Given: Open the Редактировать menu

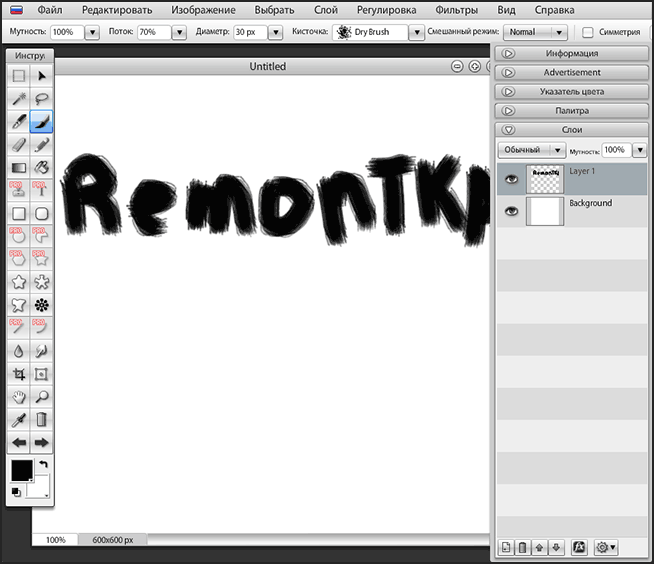Looking at the screenshot, I should click(117, 10).
